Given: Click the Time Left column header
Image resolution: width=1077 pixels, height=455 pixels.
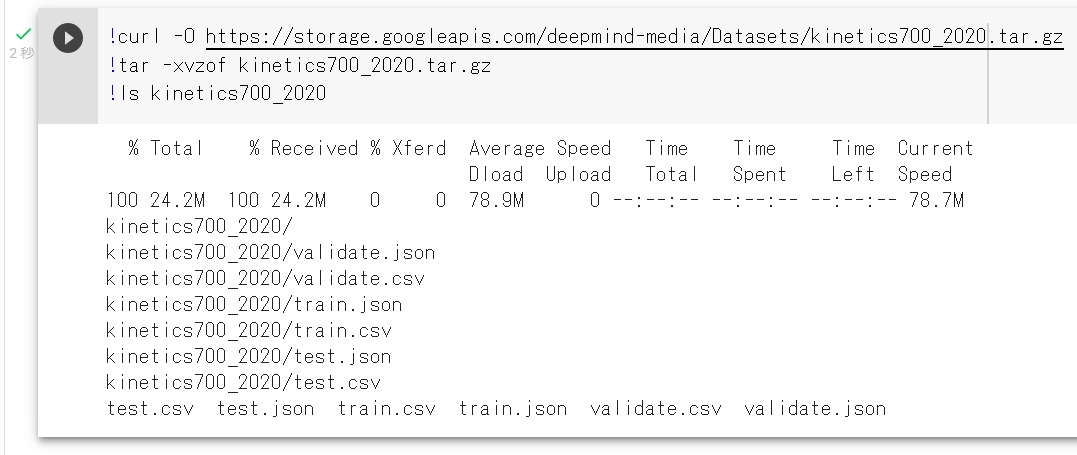Looking at the screenshot, I should click(853, 161).
